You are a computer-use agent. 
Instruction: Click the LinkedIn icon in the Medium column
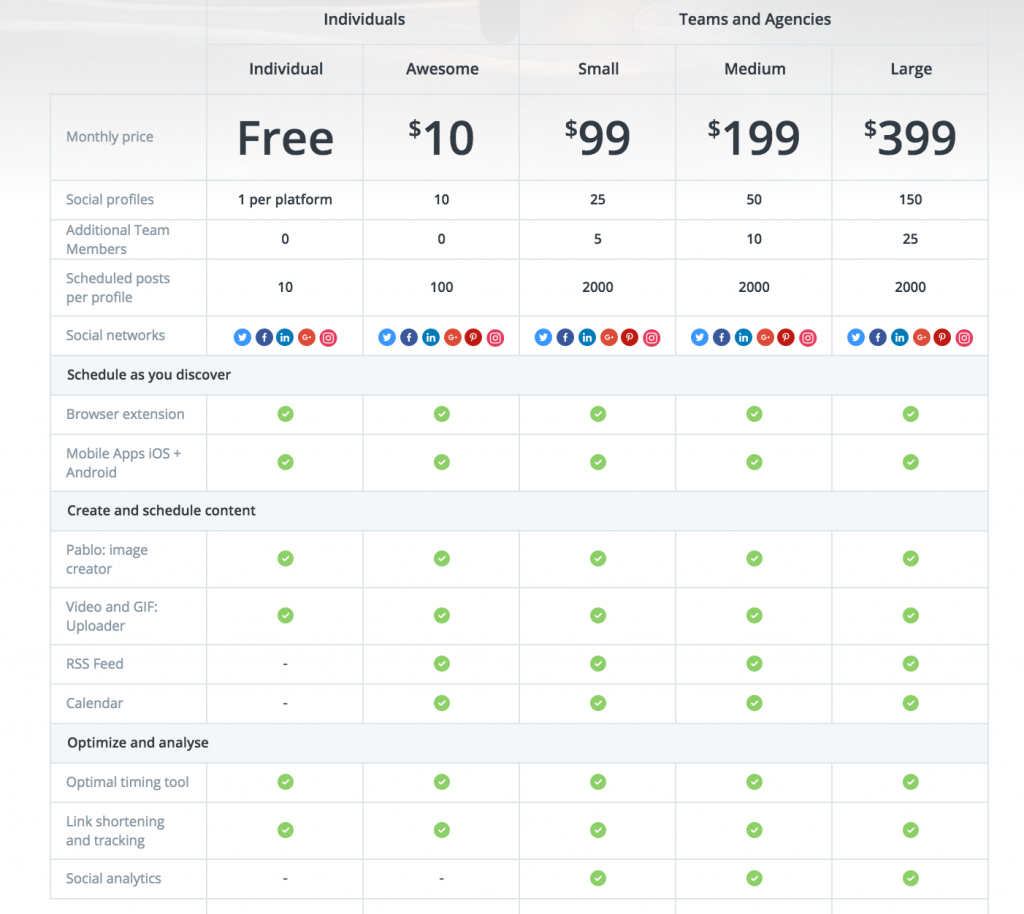point(743,338)
